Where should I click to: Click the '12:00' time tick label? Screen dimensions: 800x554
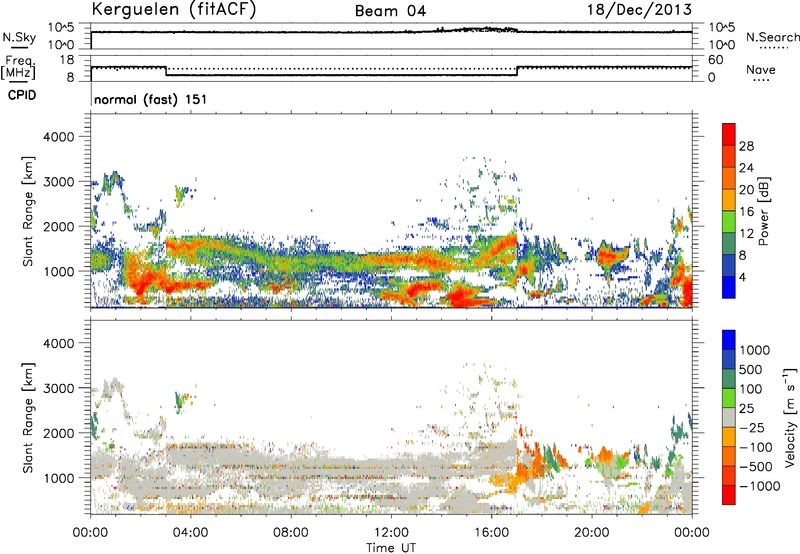pos(391,533)
